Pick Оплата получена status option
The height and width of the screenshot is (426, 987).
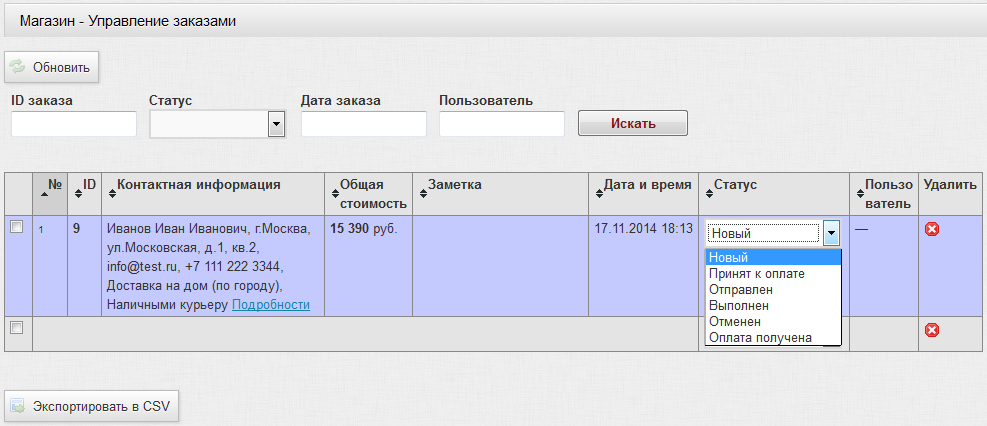tap(773, 338)
